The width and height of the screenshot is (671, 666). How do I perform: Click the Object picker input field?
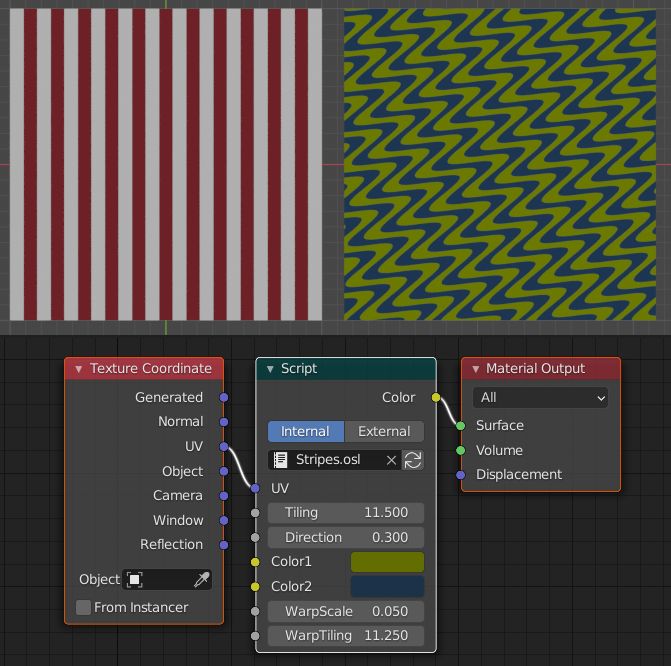coord(167,580)
